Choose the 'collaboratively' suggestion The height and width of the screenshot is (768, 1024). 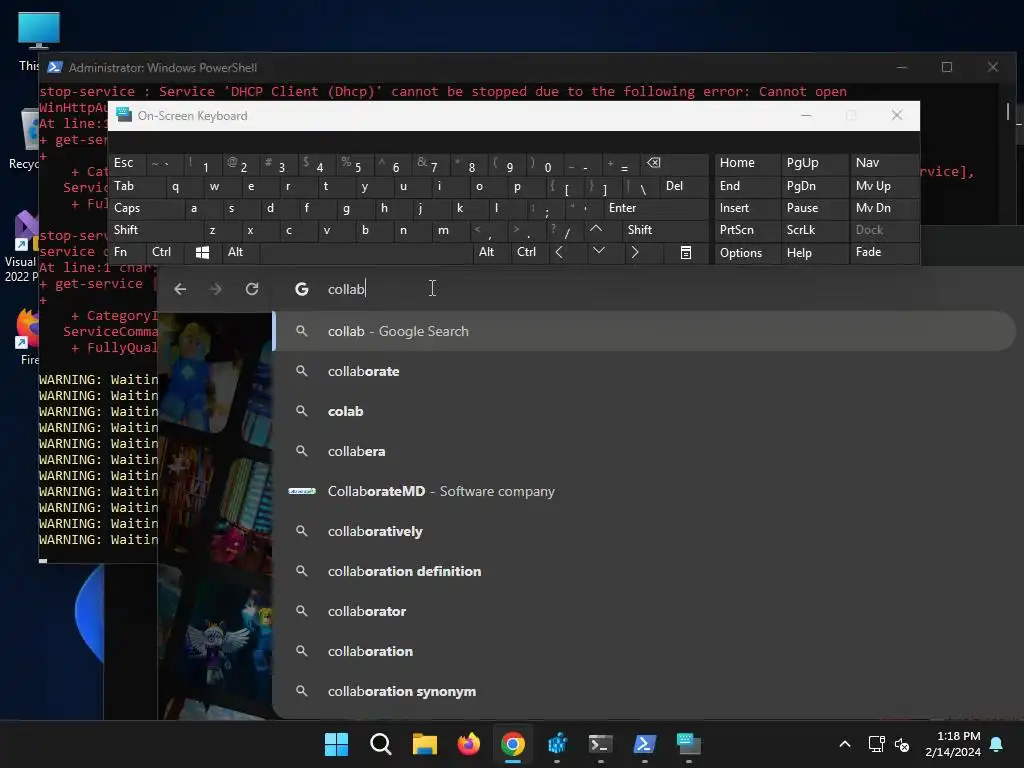tap(645, 531)
